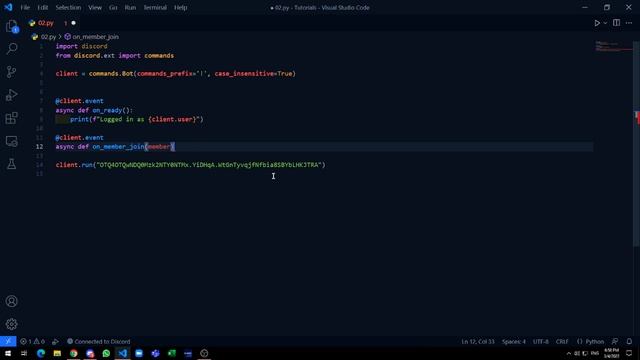Open the Edit menu
640x360 pixels.
tap(42, 7)
